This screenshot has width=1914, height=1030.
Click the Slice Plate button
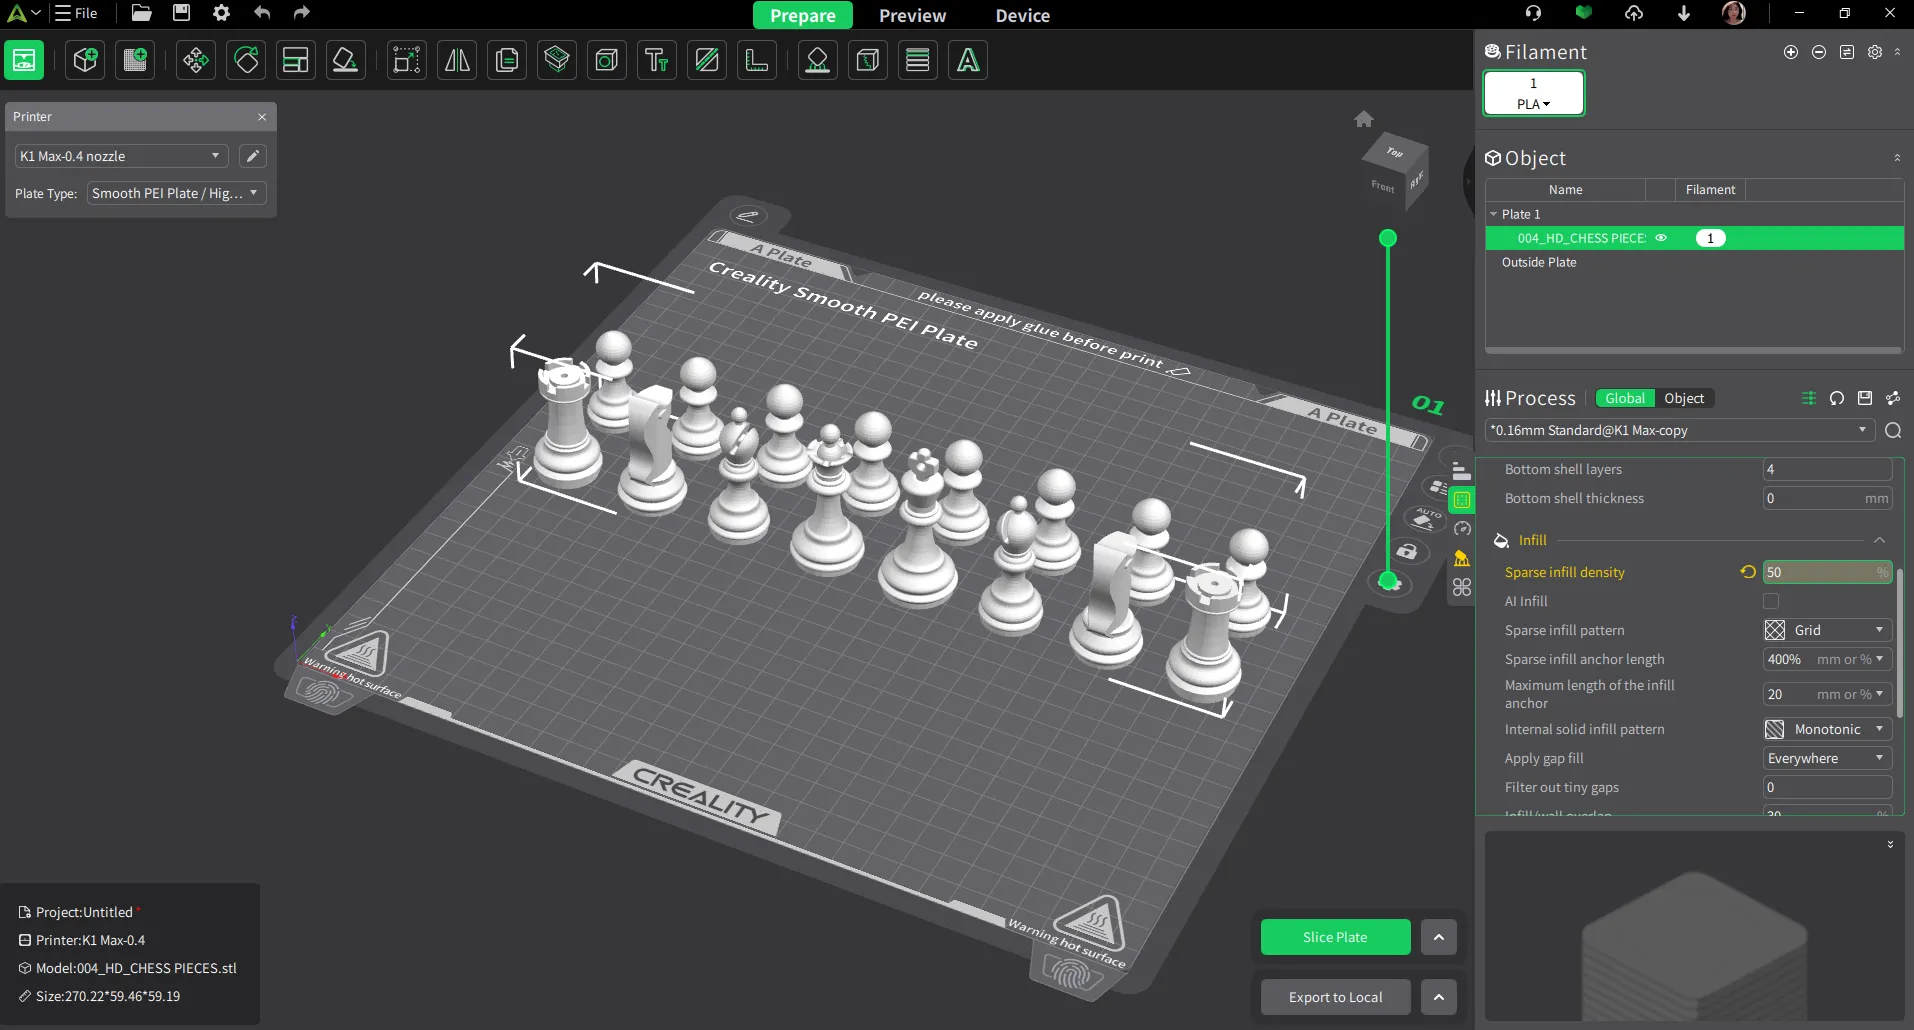pos(1335,937)
